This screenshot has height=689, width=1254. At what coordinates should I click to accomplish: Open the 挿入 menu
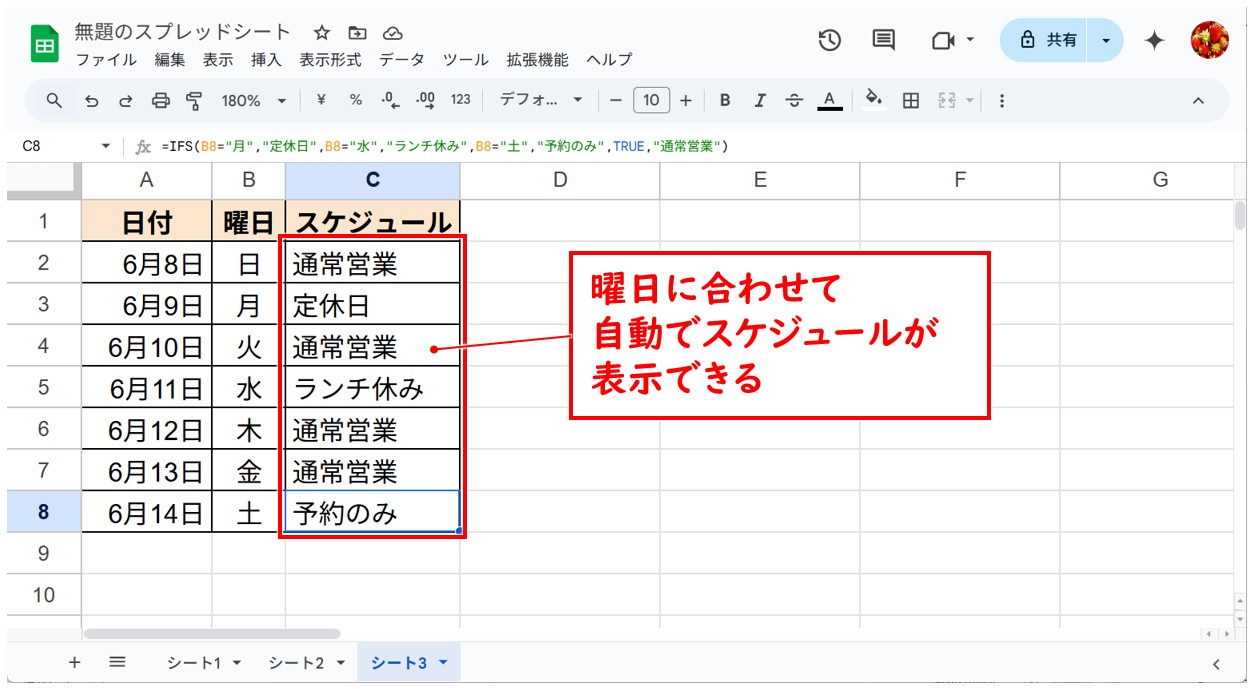(x=266, y=60)
